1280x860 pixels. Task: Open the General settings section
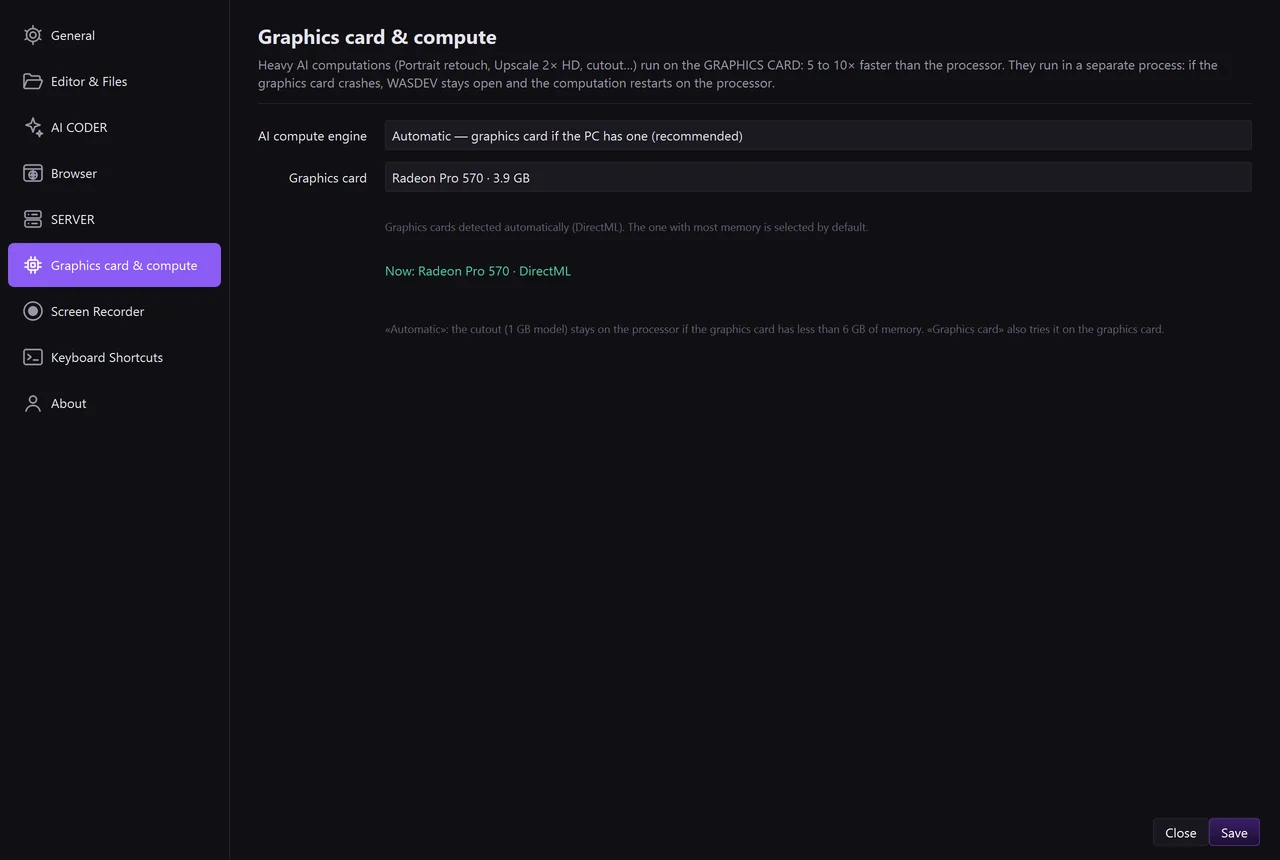tap(114, 35)
